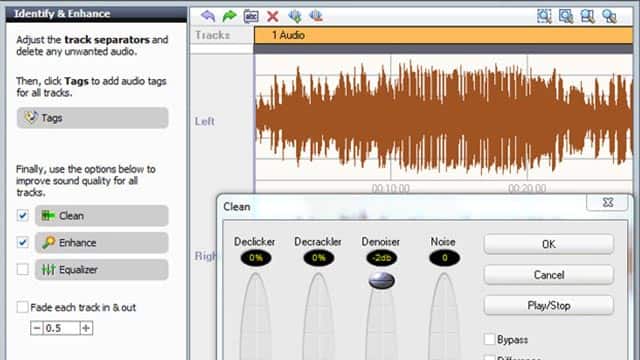Uncheck the Enhance checkbox
This screenshot has height=360, width=640.
[x=23, y=242]
